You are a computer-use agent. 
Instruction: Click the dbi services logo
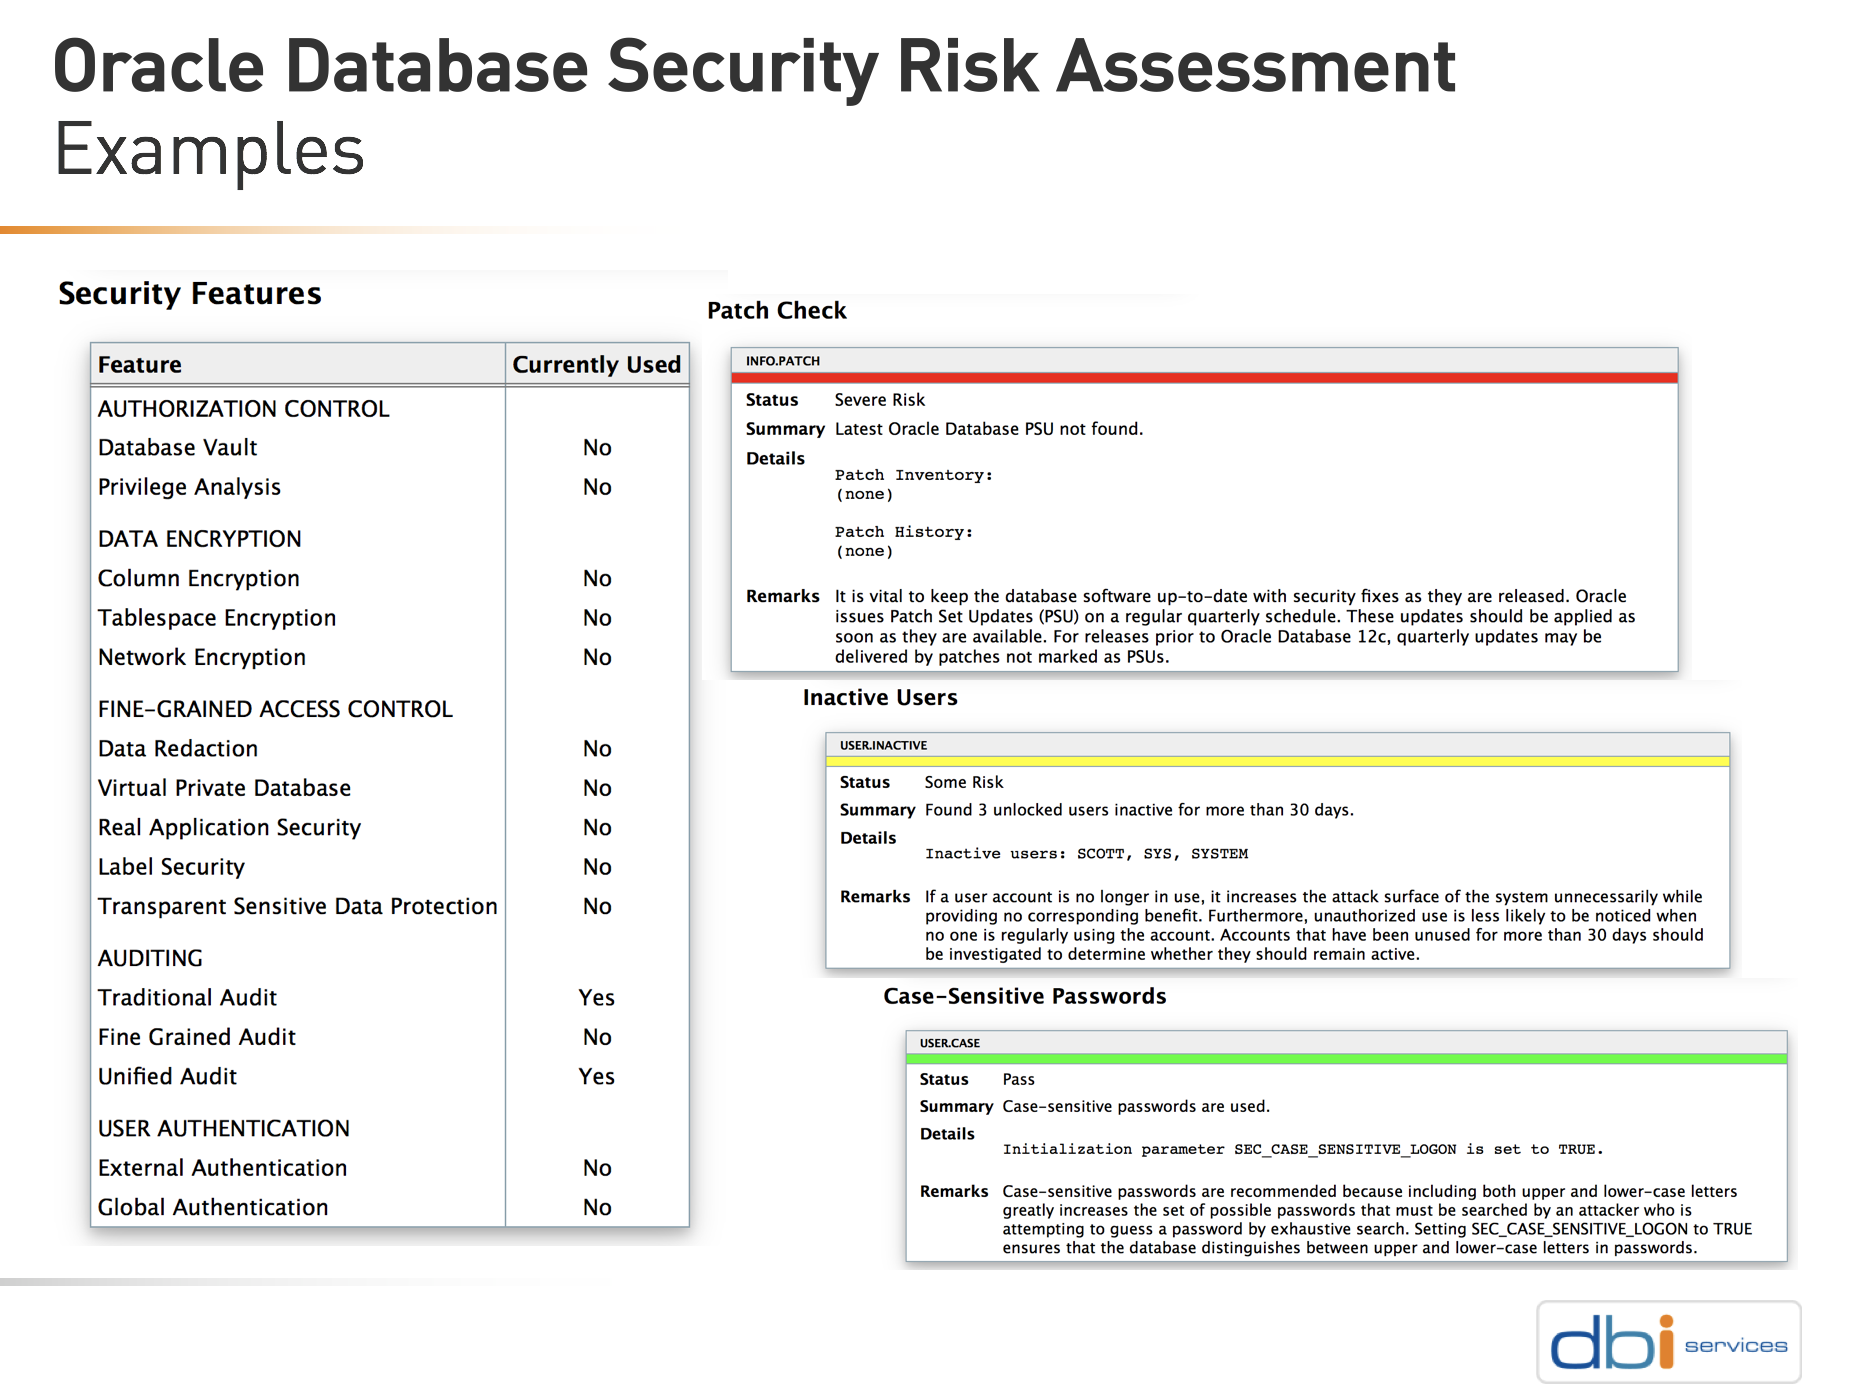1668,1342
